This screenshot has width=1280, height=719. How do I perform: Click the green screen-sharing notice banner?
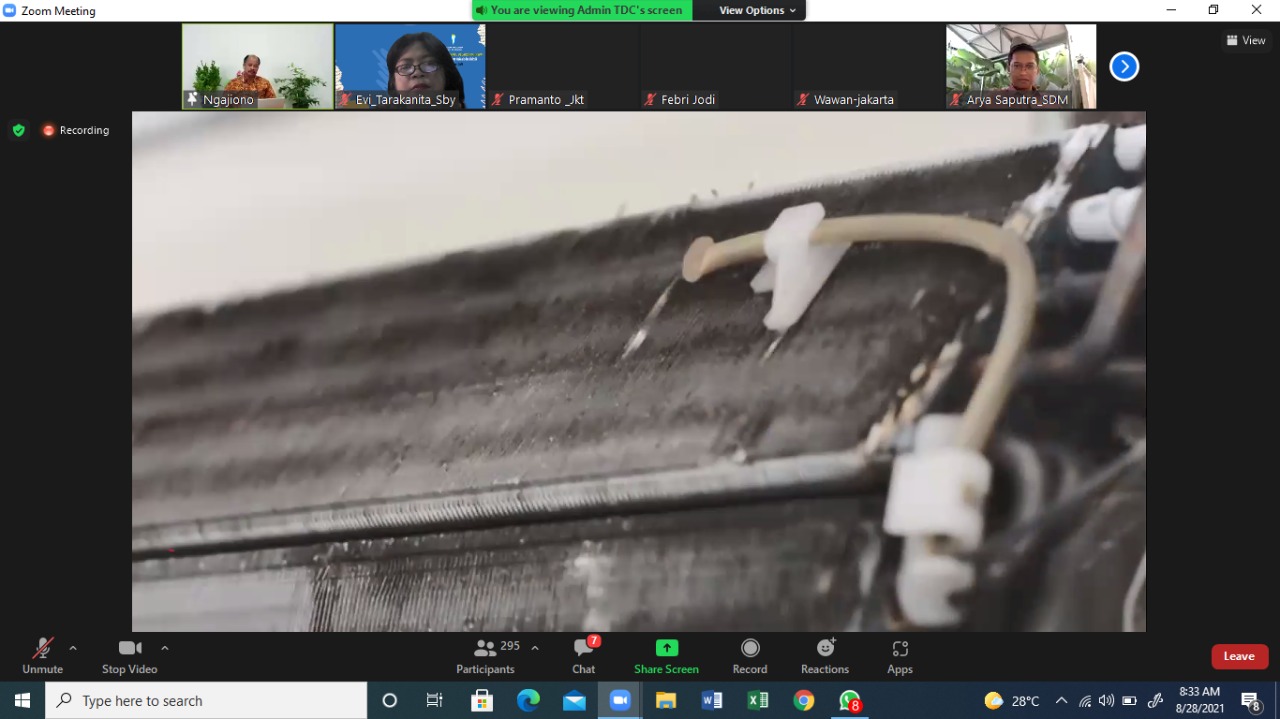[x=582, y=10]
